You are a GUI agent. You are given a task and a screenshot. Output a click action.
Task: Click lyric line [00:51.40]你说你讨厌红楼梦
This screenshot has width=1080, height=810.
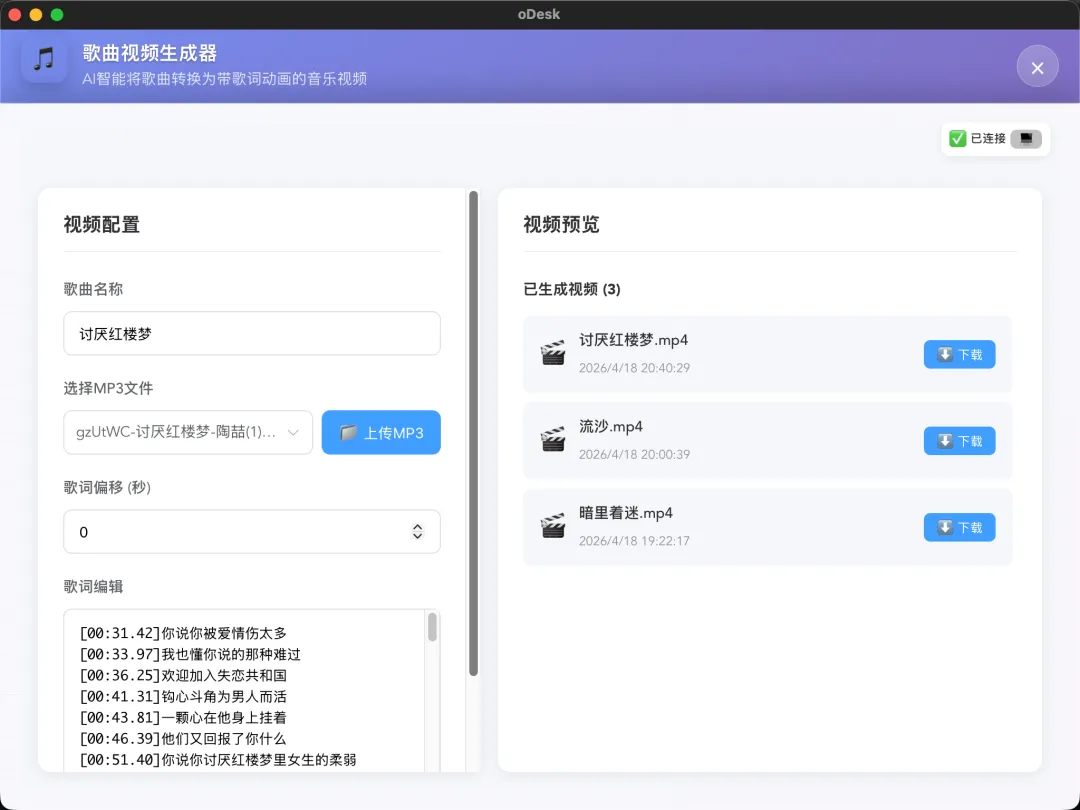[218, 760]
